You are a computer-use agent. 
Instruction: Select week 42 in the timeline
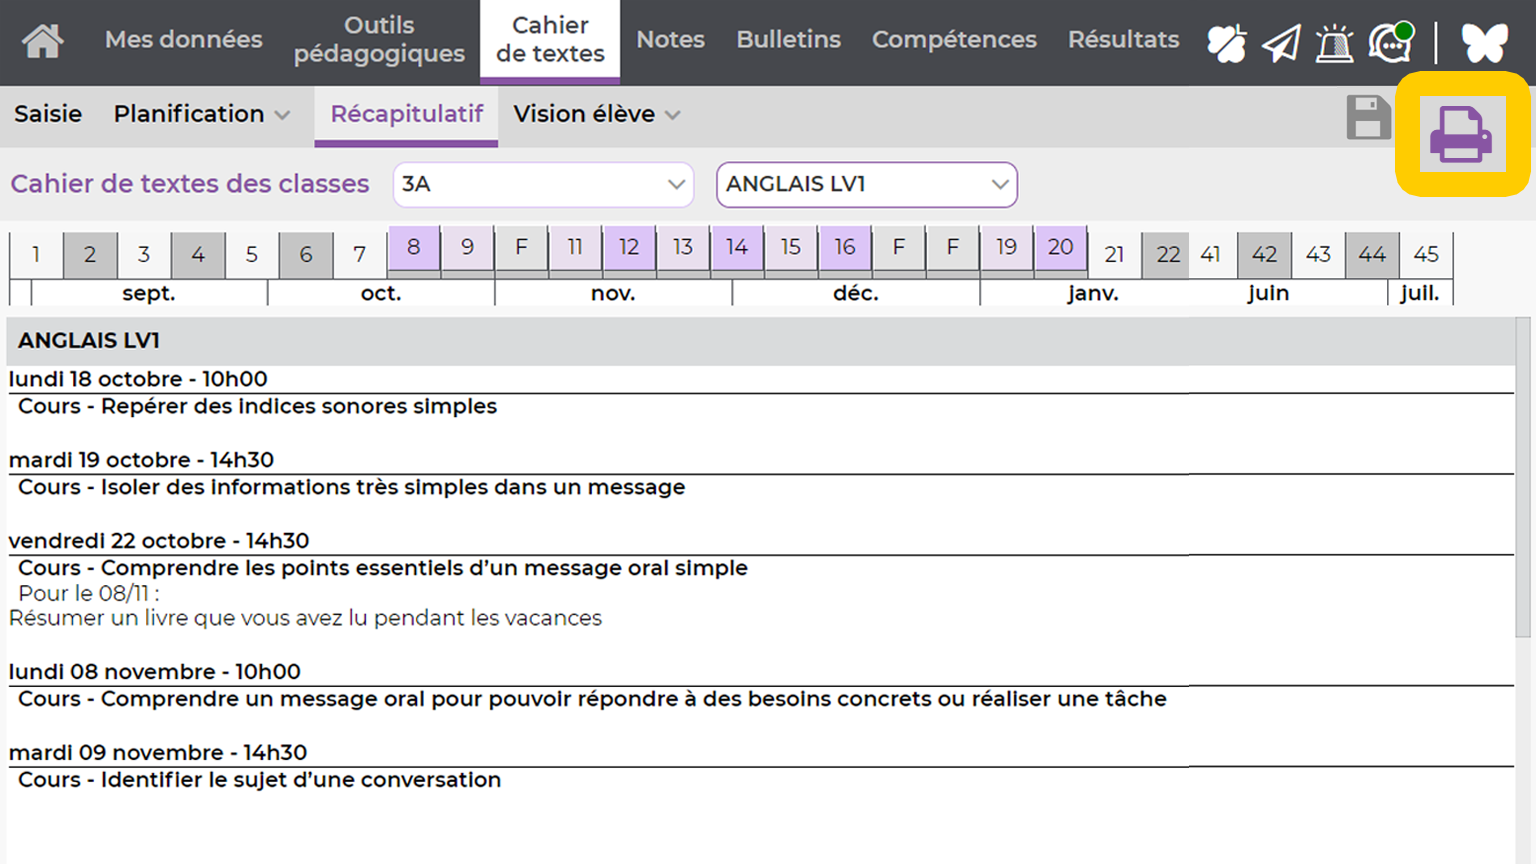tap(1265, 255)
